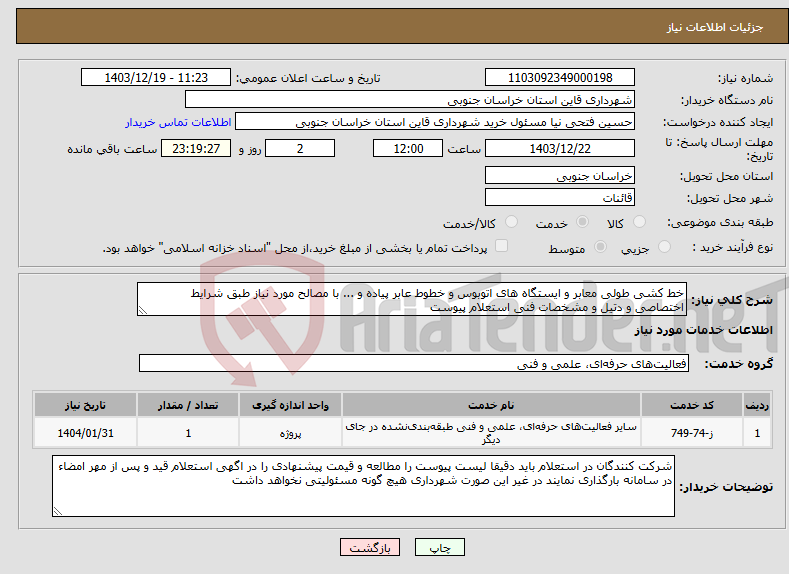The height and width of the screenshot is (574, 789).
Task: Click the اطلاعات خدمات مورد نیاز section heading
Action: coord(703,330)
